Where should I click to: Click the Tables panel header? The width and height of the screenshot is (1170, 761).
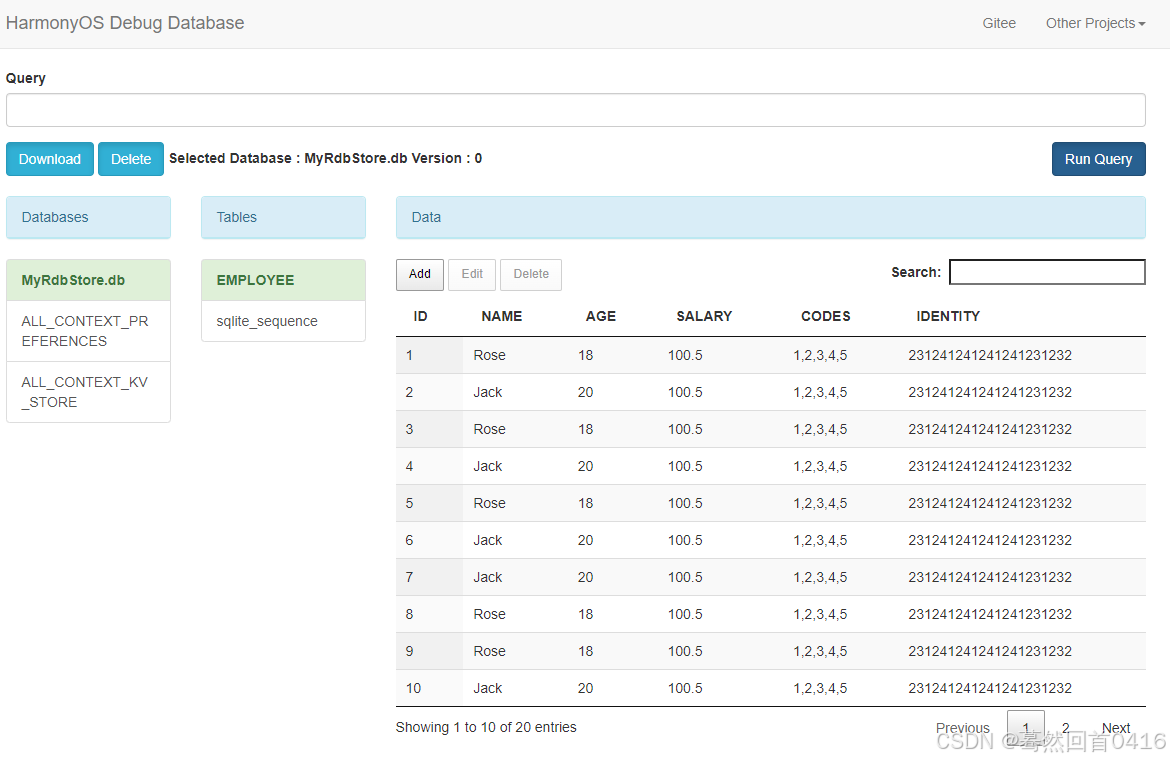pyautogui.click(x=284, y=217)
